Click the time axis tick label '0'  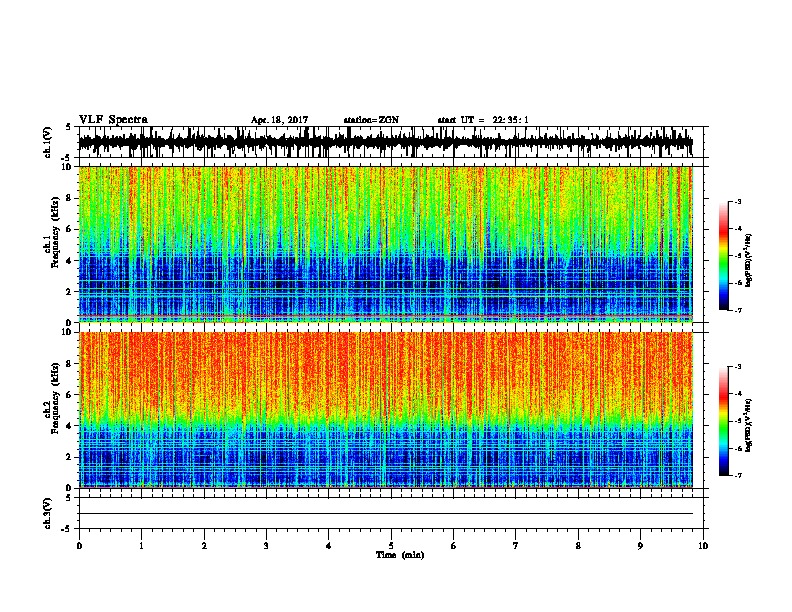click(79, 546)
